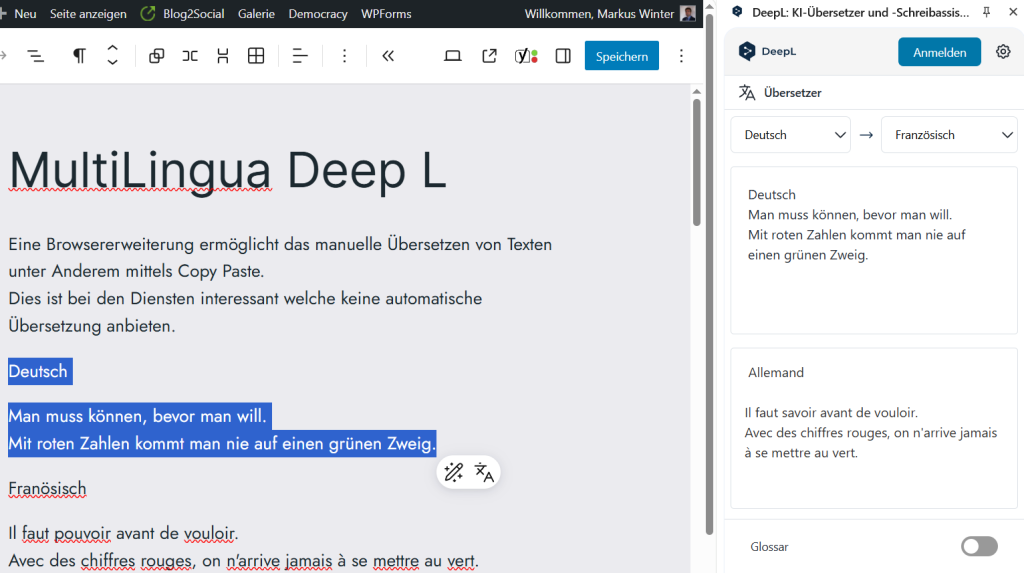Viewport: 1024px width, 573px height.
Task: Toggle the Glossar switch
Action: pos(979,546)
